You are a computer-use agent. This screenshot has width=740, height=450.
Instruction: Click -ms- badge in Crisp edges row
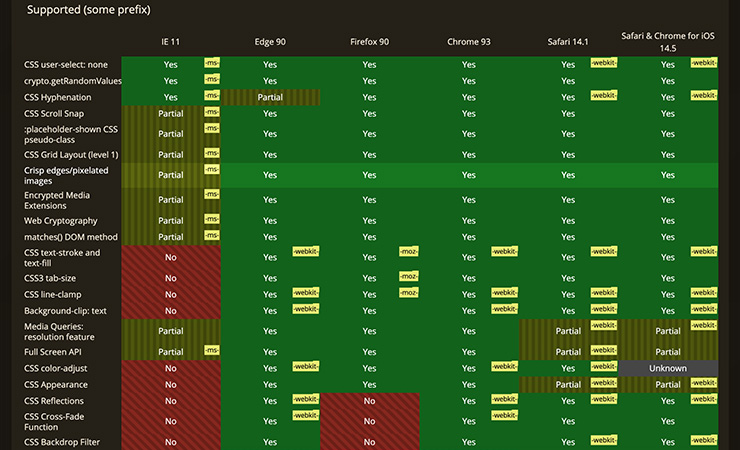coord(212,169)
